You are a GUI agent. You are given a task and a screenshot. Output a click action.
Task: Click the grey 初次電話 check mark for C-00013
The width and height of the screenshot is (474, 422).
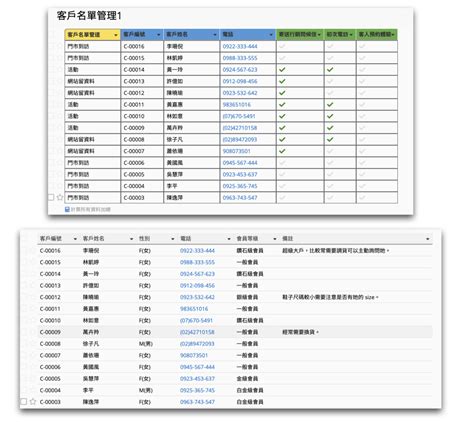tap(330, 81)
